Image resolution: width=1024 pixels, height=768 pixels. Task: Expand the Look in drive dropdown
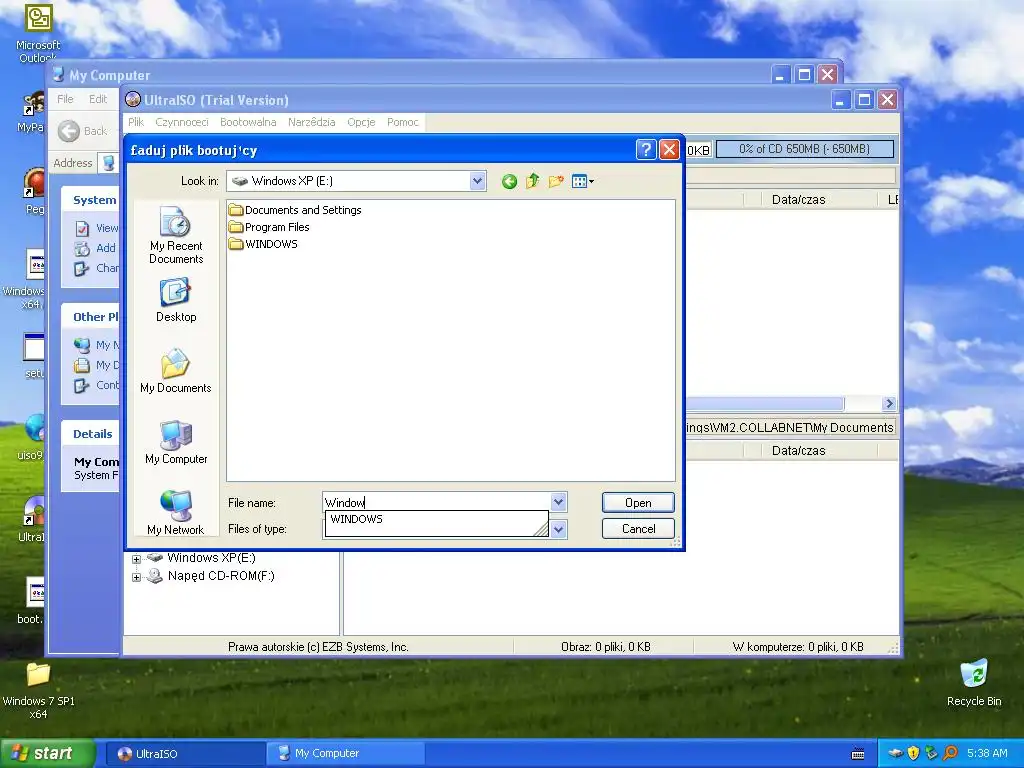(x=477, y=181)
